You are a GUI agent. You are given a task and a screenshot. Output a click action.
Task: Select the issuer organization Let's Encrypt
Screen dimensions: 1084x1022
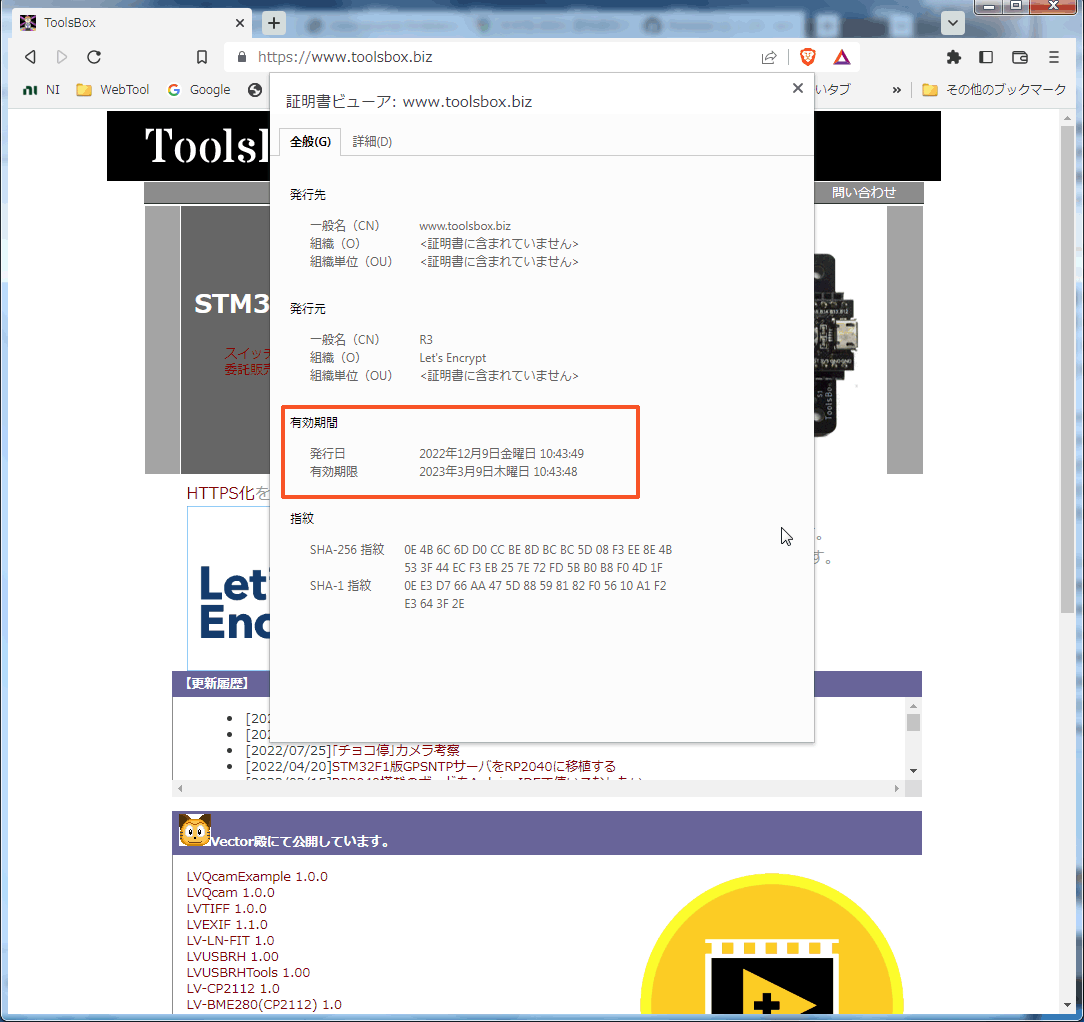(453, 358)
